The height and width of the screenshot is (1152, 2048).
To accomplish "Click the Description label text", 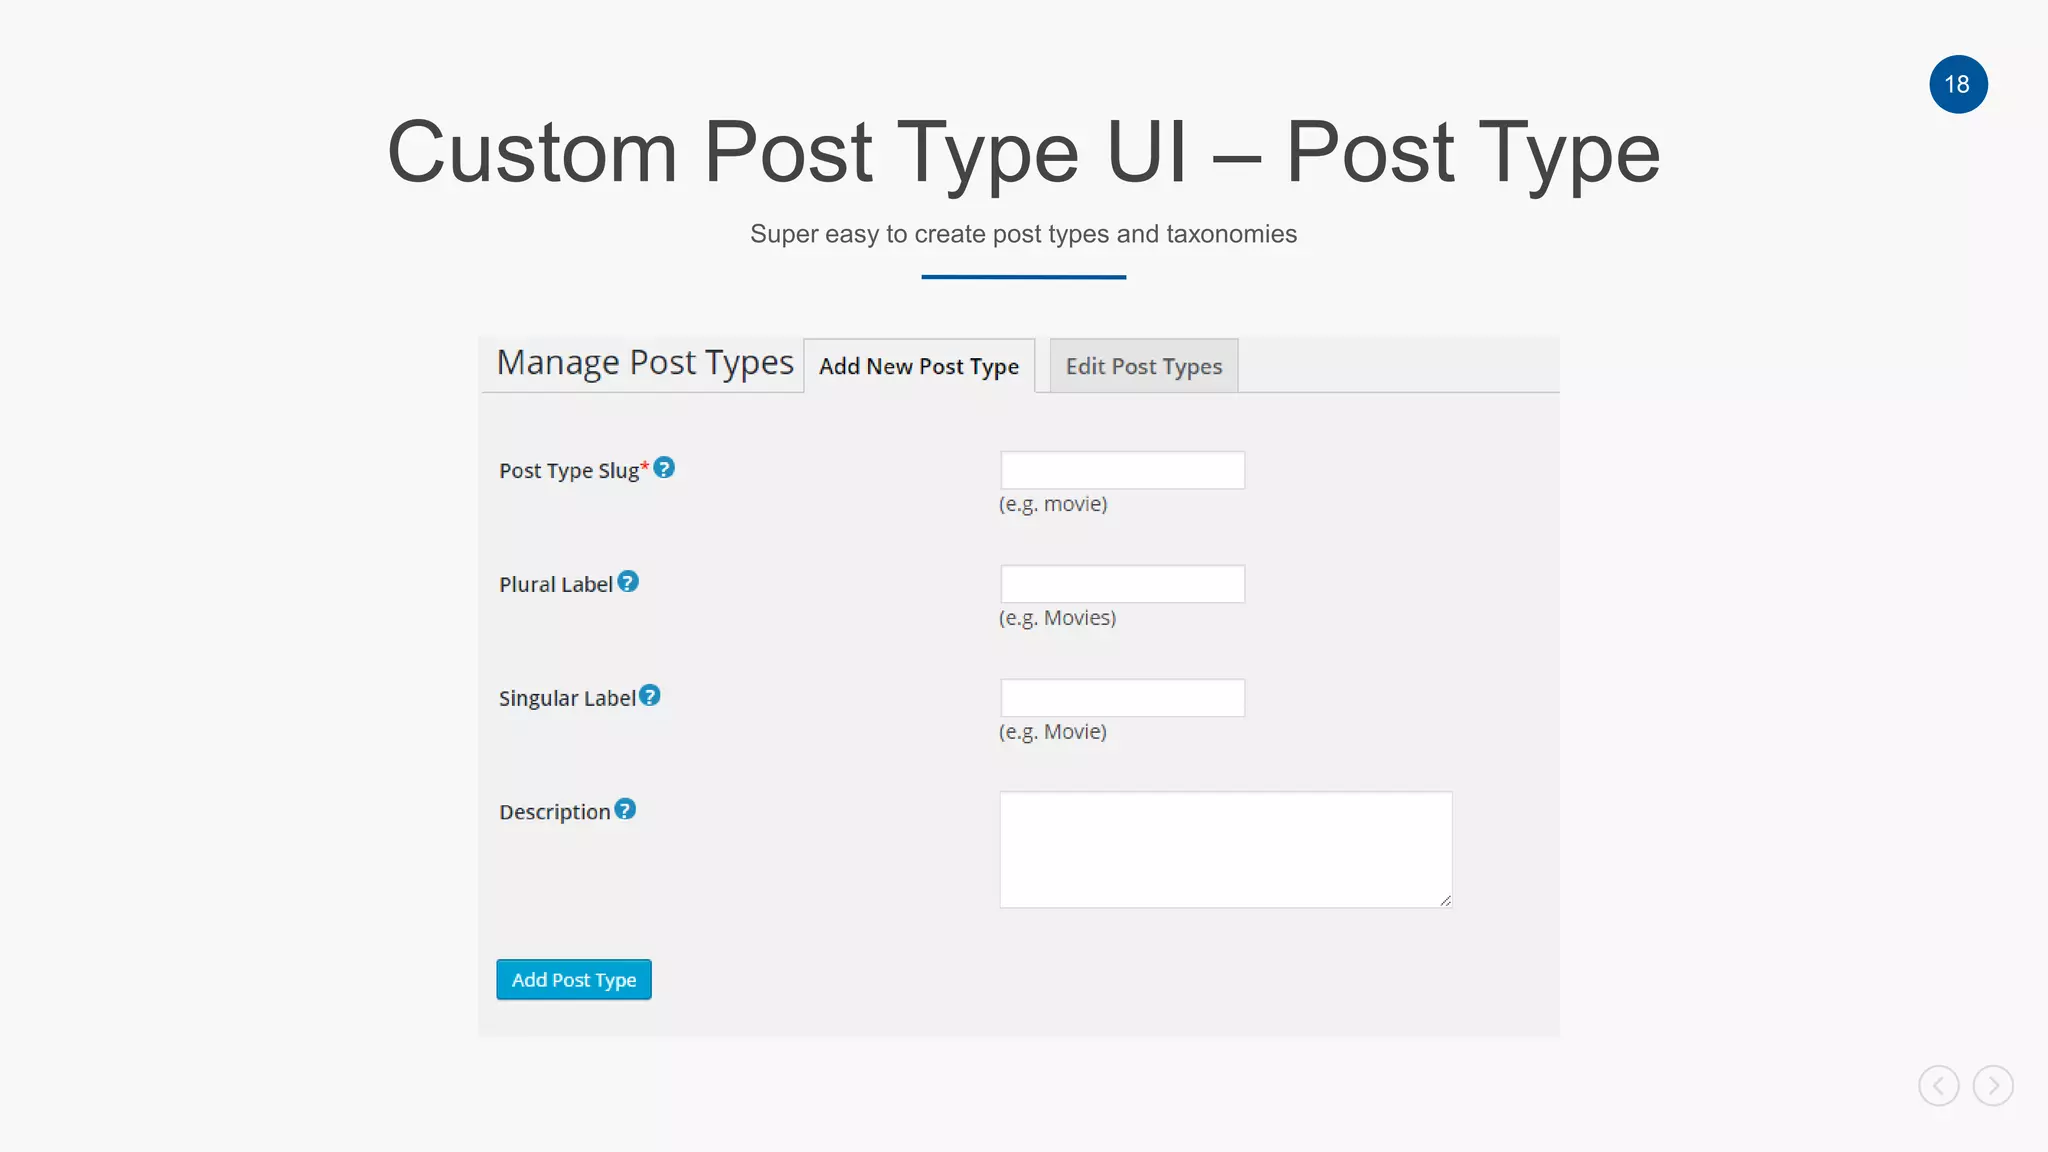I will click(x=555, y=812).
